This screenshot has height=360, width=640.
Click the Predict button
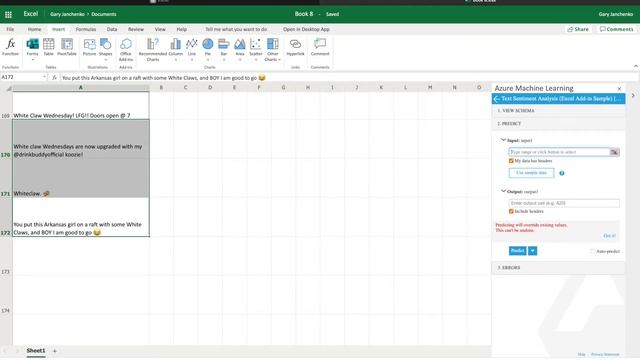coord(517,251)
